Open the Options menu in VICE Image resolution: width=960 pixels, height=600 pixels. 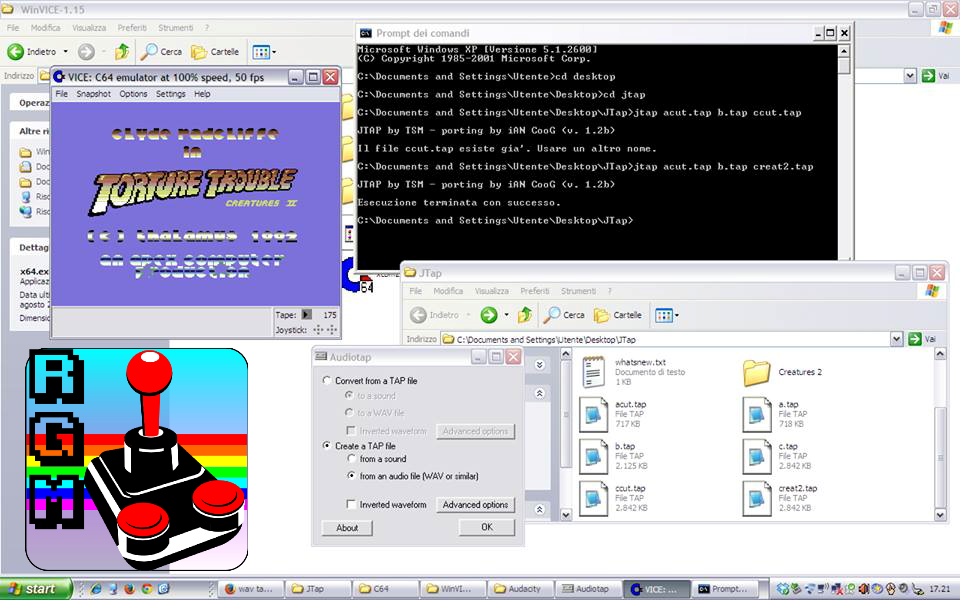point(133,94)
